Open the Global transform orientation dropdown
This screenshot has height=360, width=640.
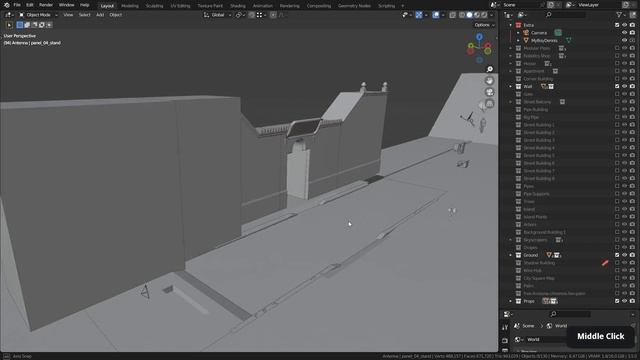(x=218, y=15)
